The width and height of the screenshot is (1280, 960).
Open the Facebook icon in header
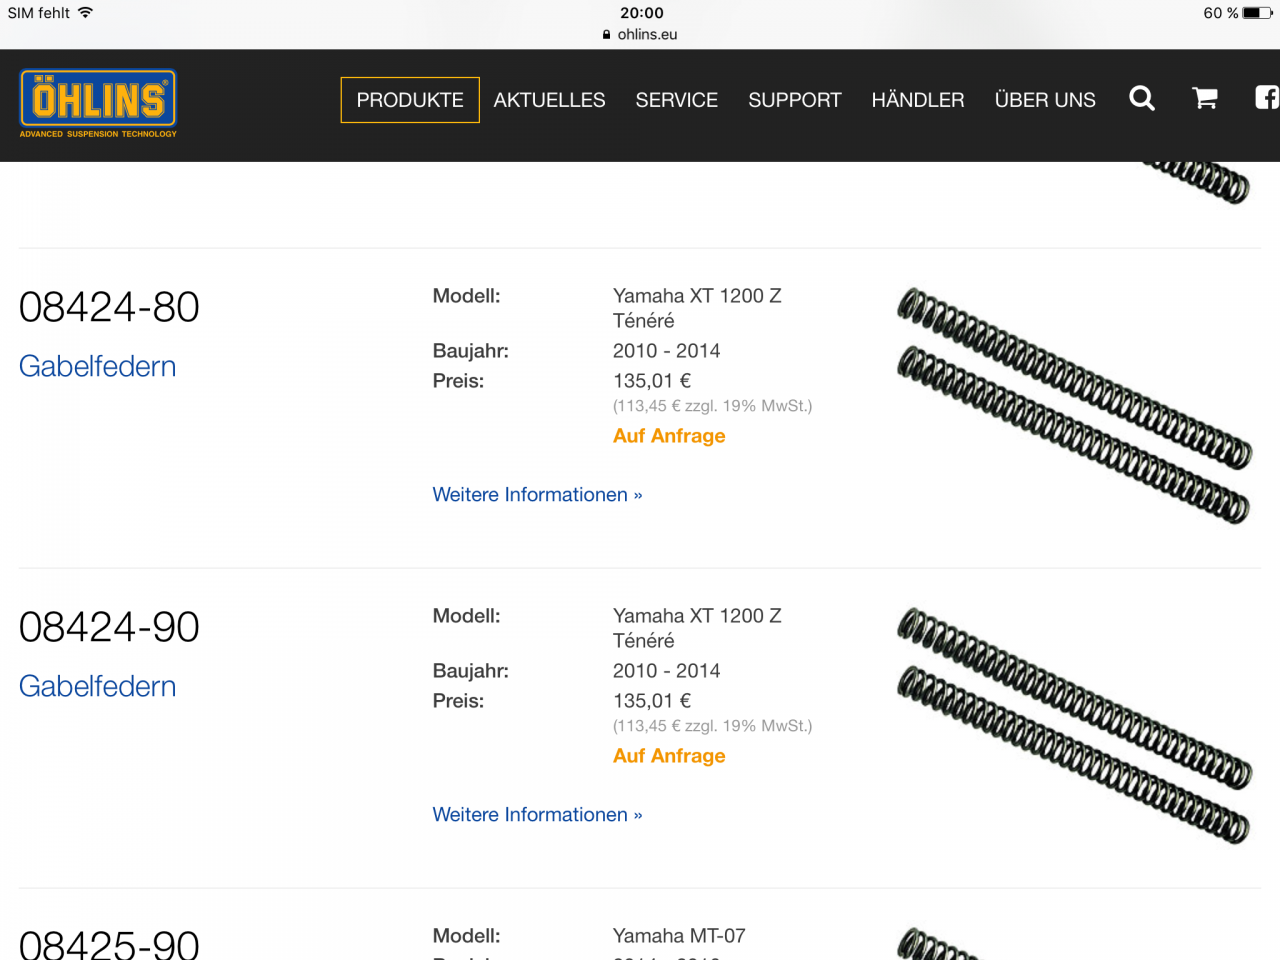1267,98
